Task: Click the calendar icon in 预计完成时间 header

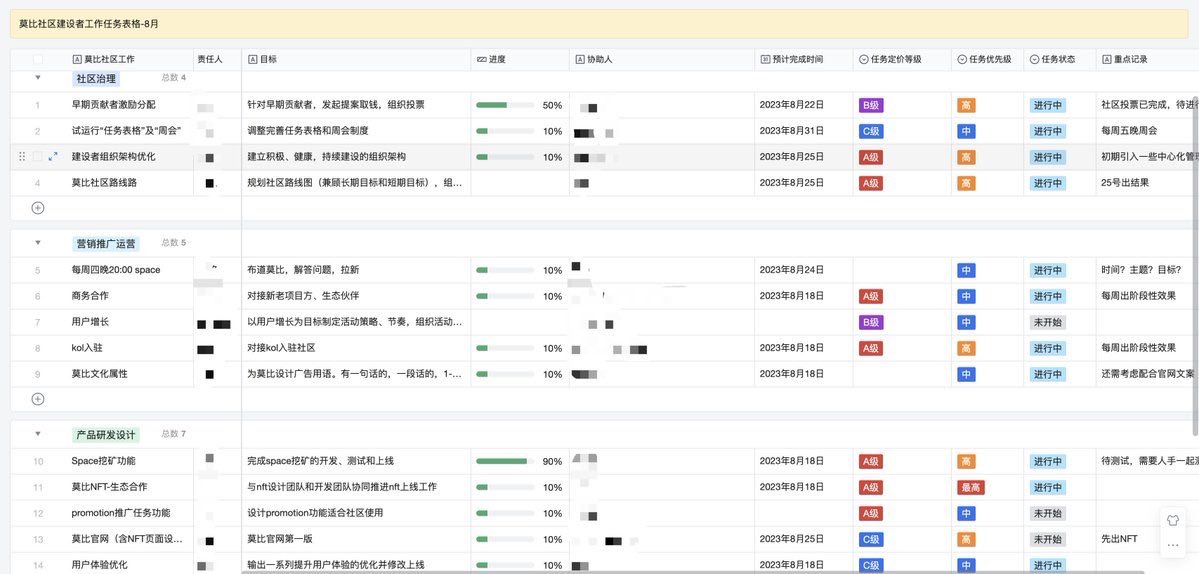Action: (x=765, y=59)
